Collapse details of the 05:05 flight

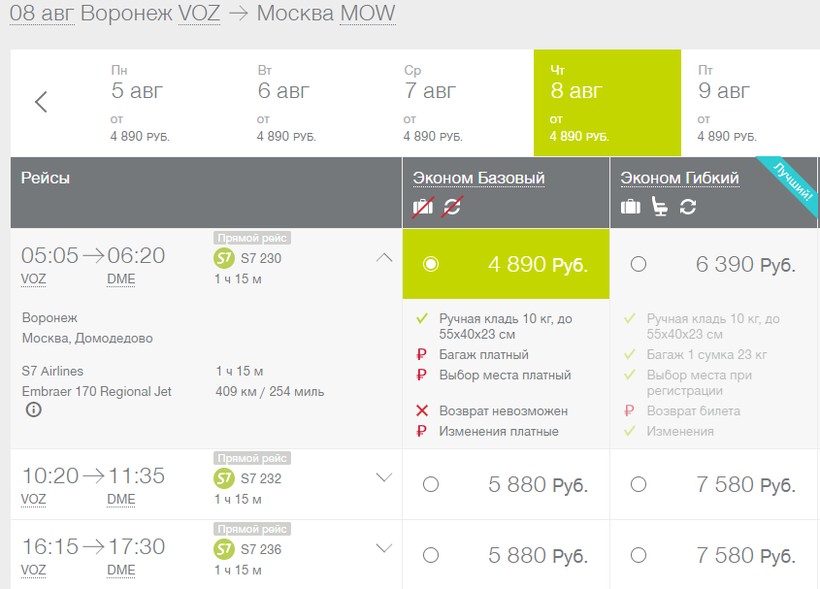[384, 257]
